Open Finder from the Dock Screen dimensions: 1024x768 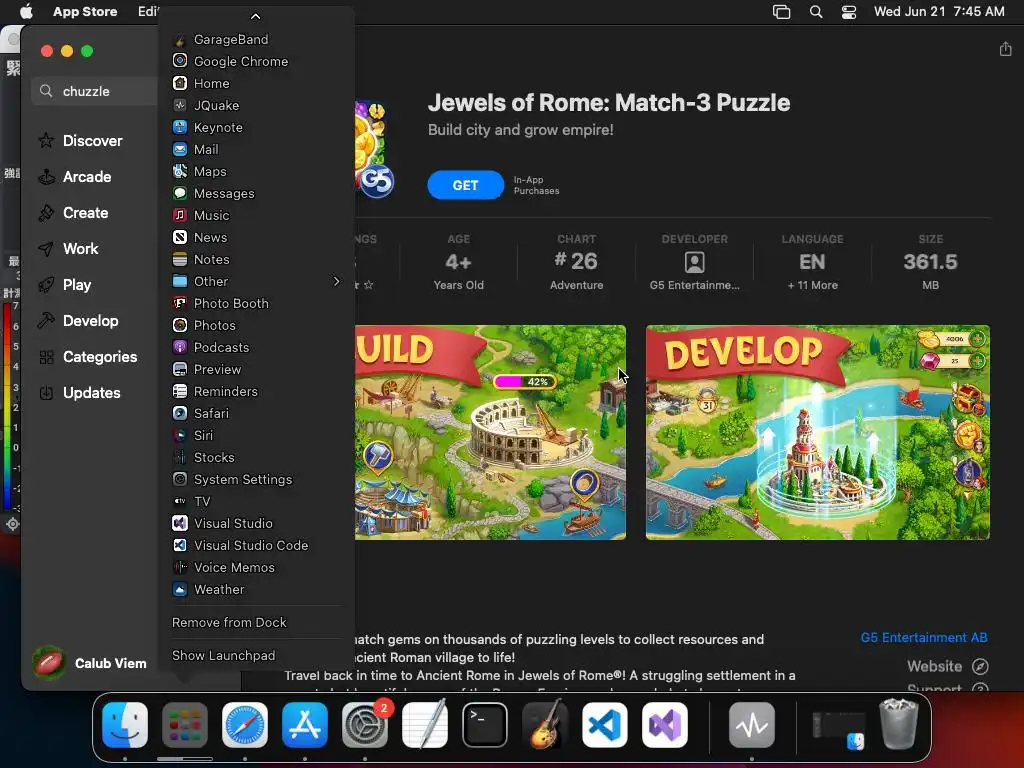click(125, 724)
